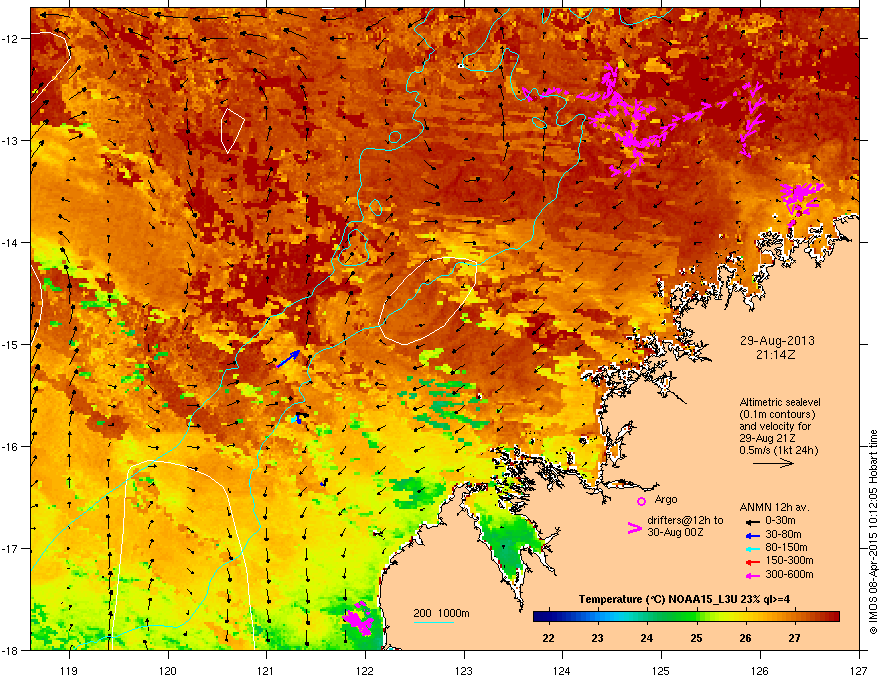Click the '24' colorbar tick label
Viewport: 880px width, 680px height.
(x=647, y=638)
